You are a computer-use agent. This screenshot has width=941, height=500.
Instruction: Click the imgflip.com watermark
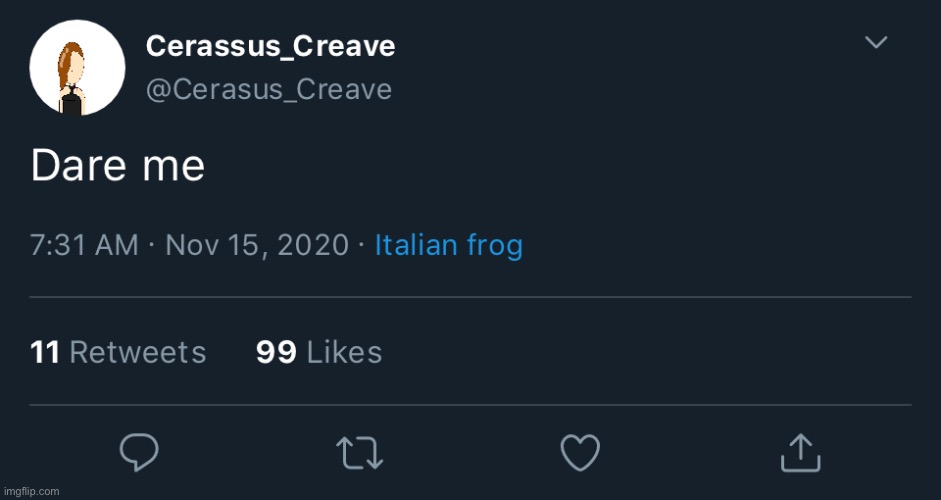[x=32, y=491]
